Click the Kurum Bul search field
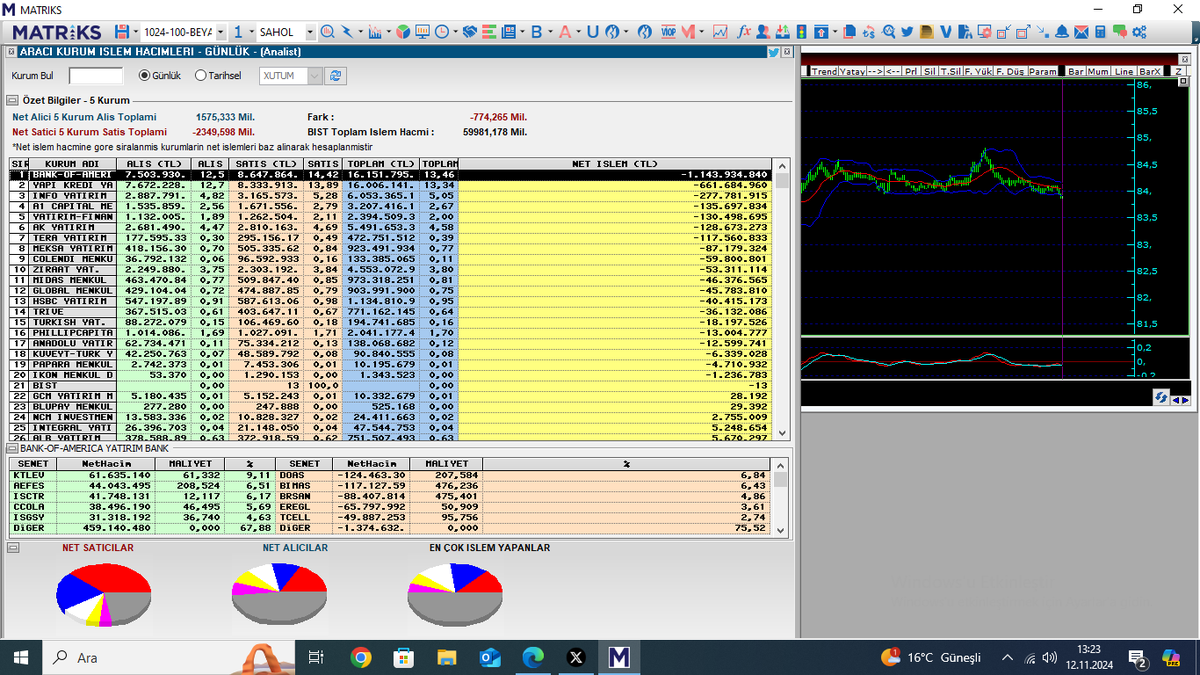The image size is (1200, 675). [x=96, y=76]
